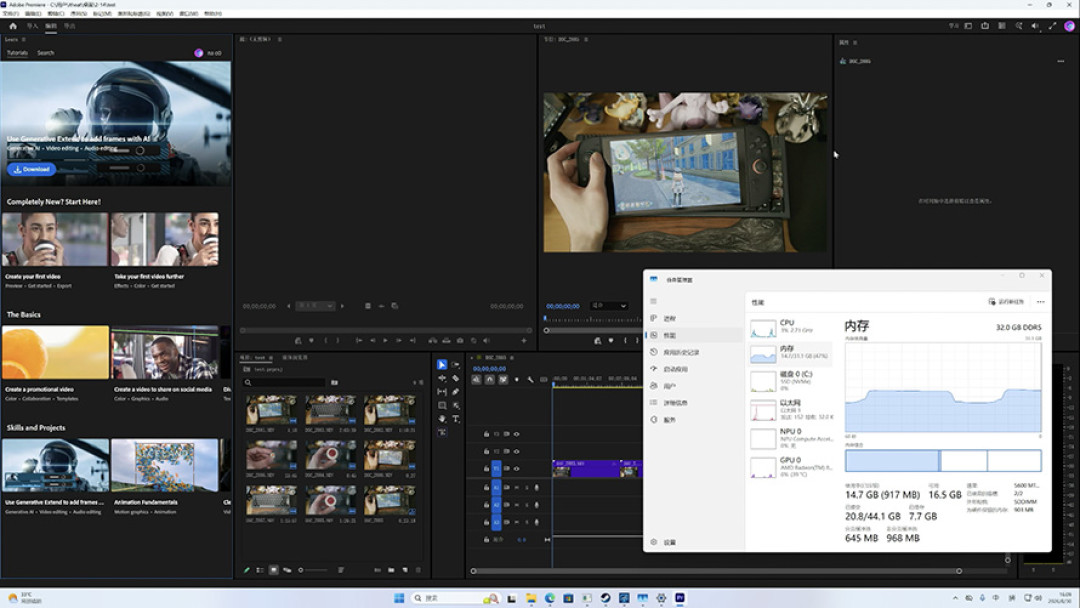This screenshot has height=608, width=1080.
Task: Select the Hand tool
Action: [442, 419]
